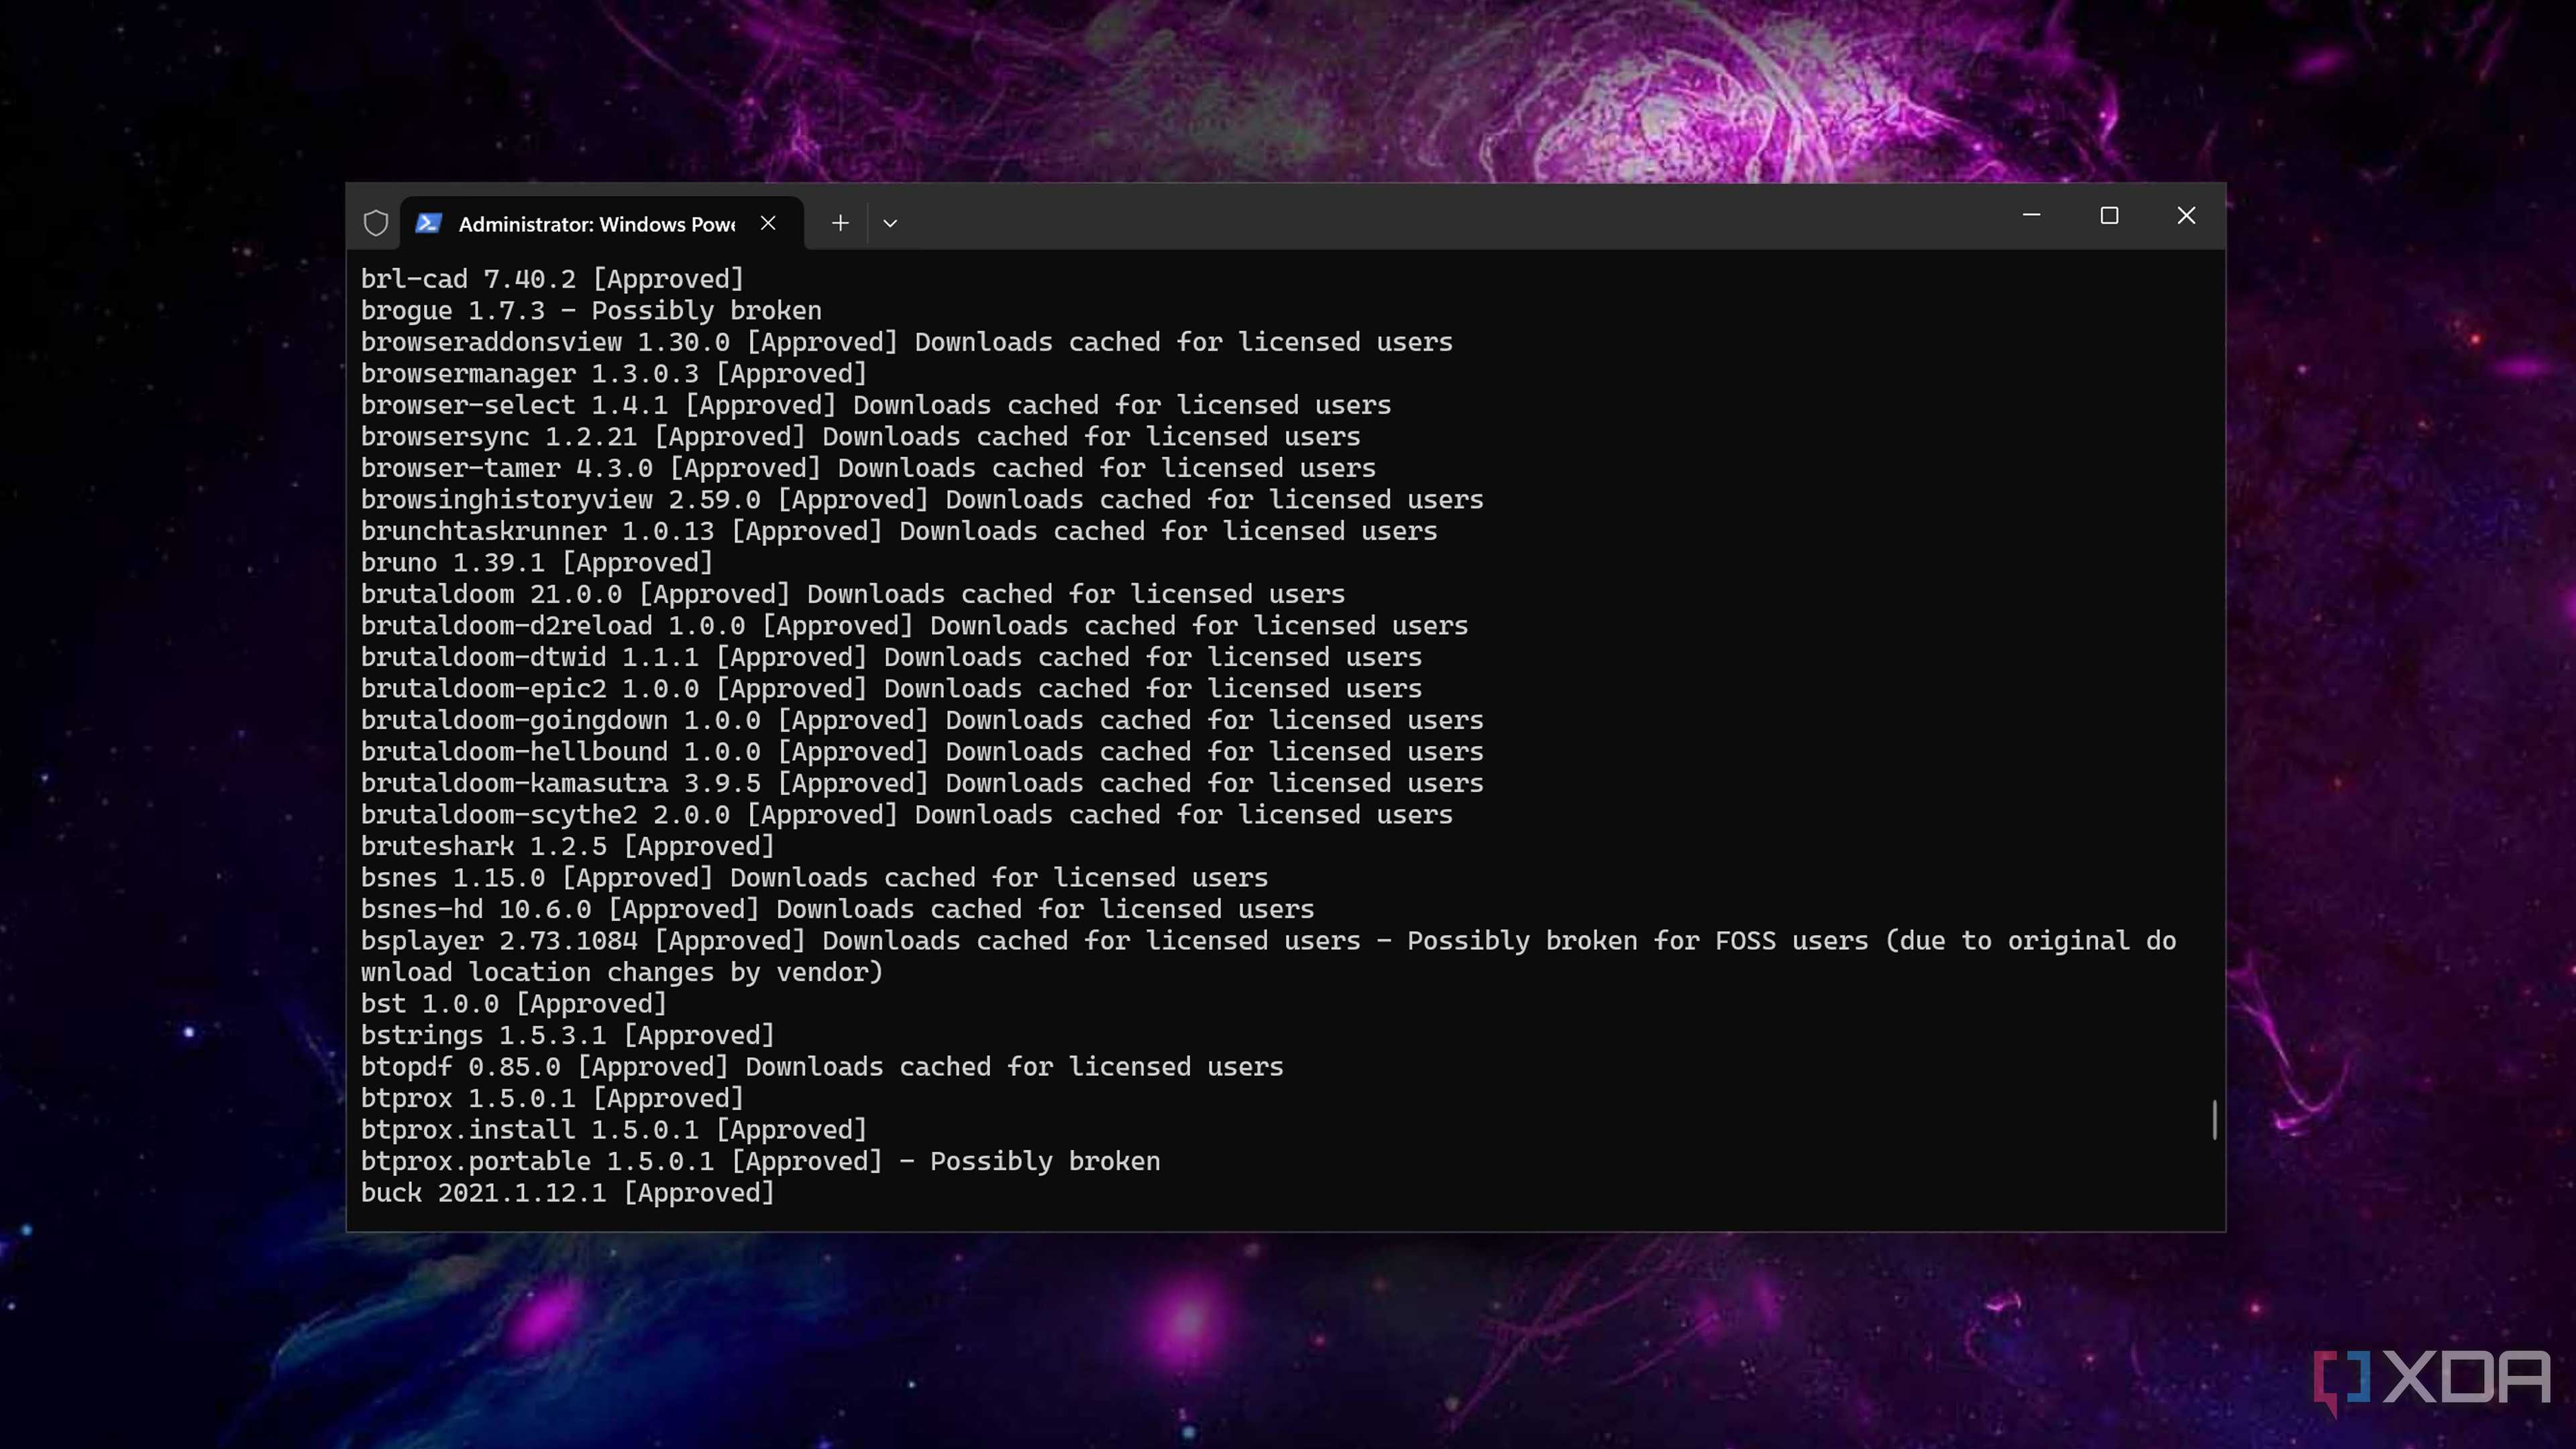This screenshot has height=1449, width=2576.
Task: Click the bstrings 1.5.3.1 line
Action: pyautogui.click(x=567, y=1035)
